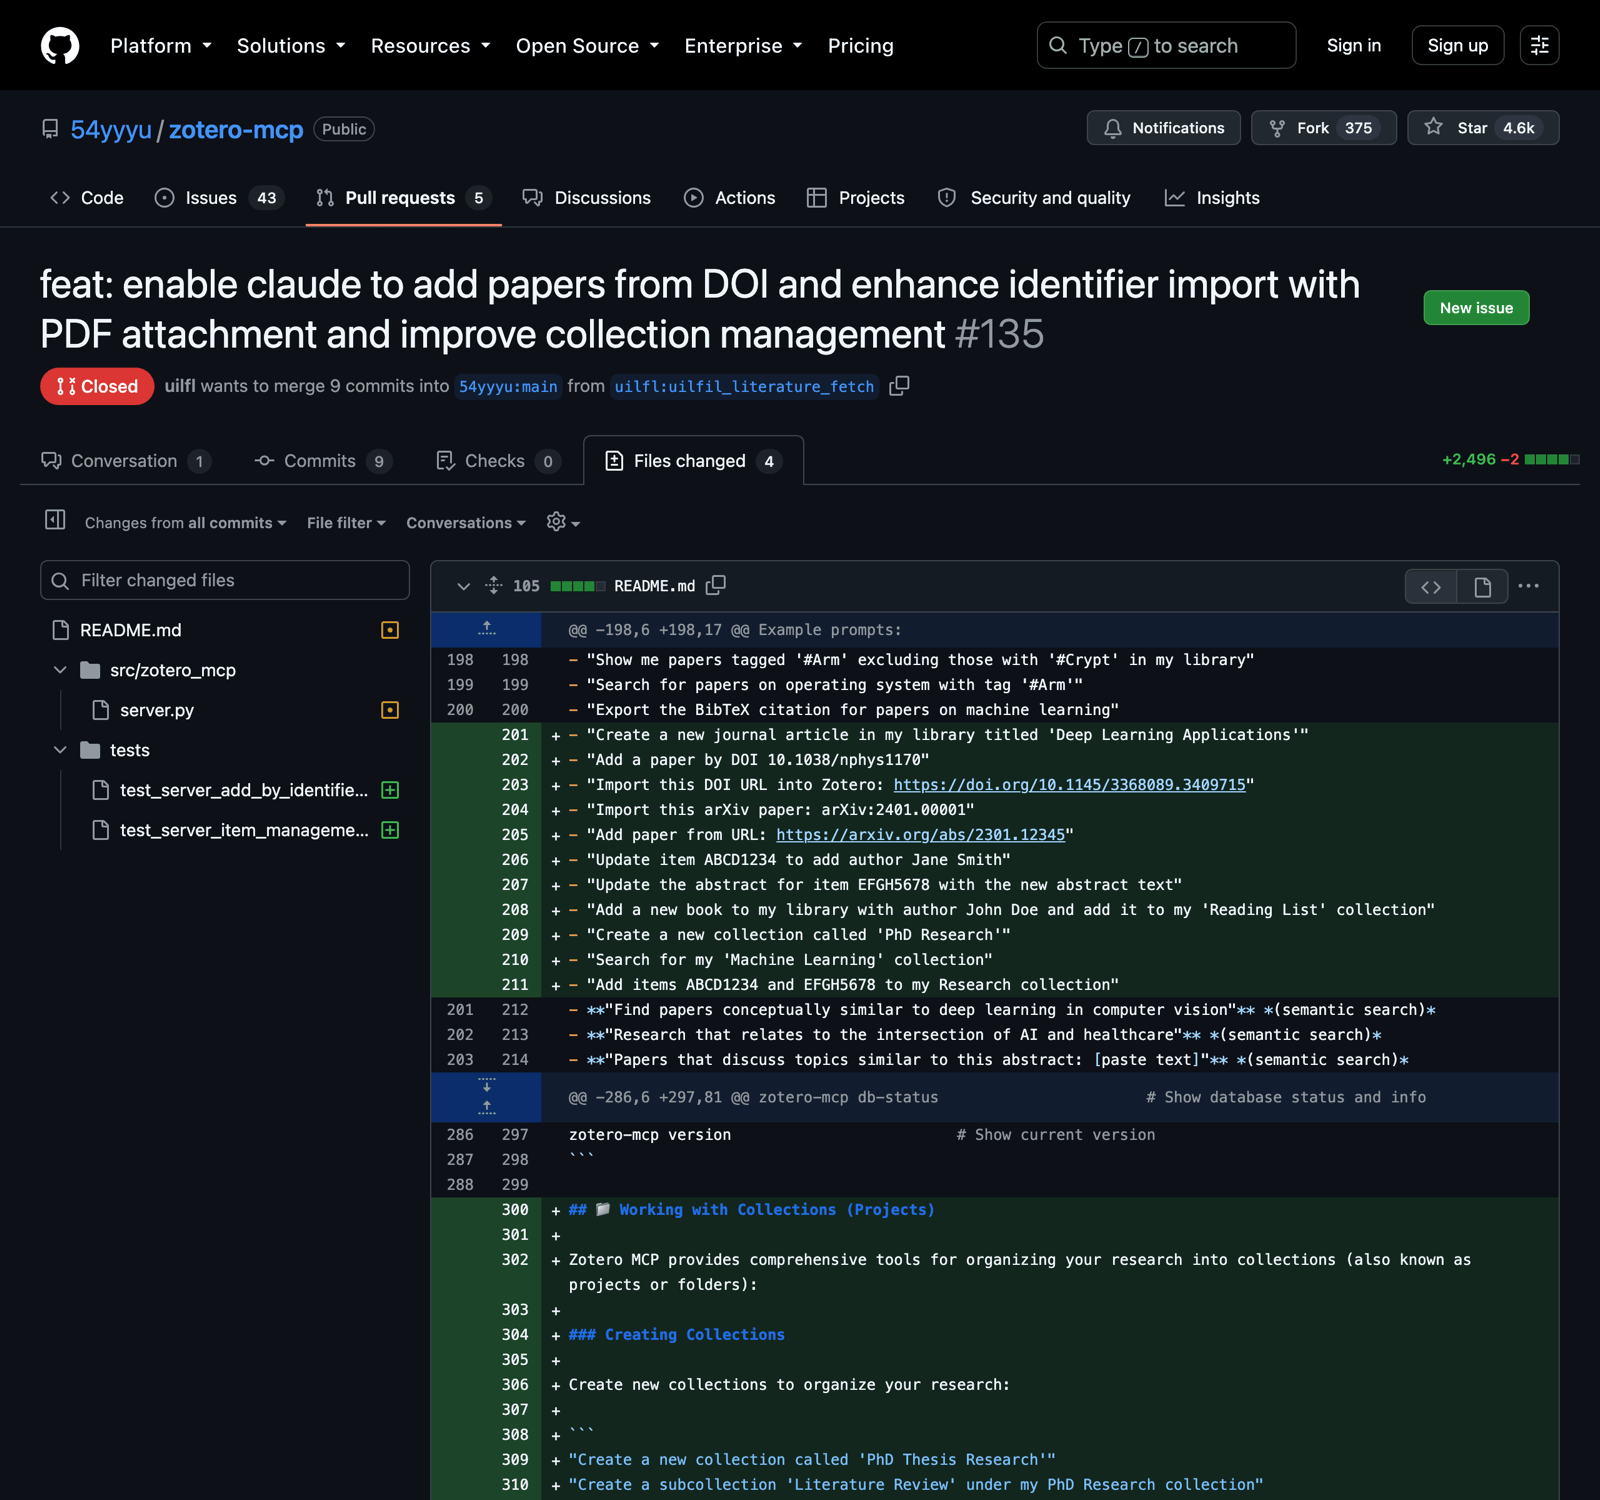Open Changes from all commits dropdown
Image resolution: width=1600 pixels, height=1500 pixels.
(x=186, y=523)
